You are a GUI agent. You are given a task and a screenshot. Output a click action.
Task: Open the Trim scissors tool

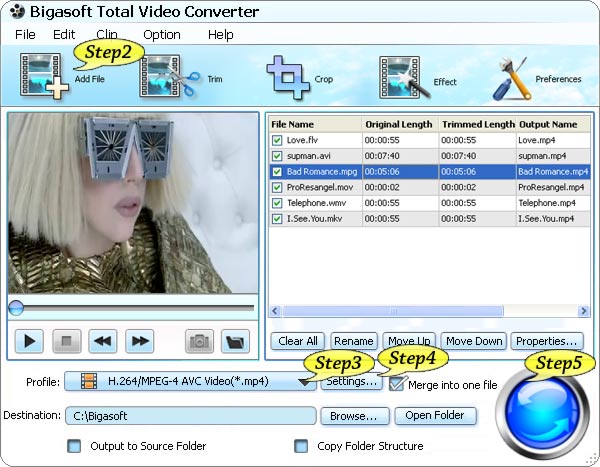click(x=170, y=76)
